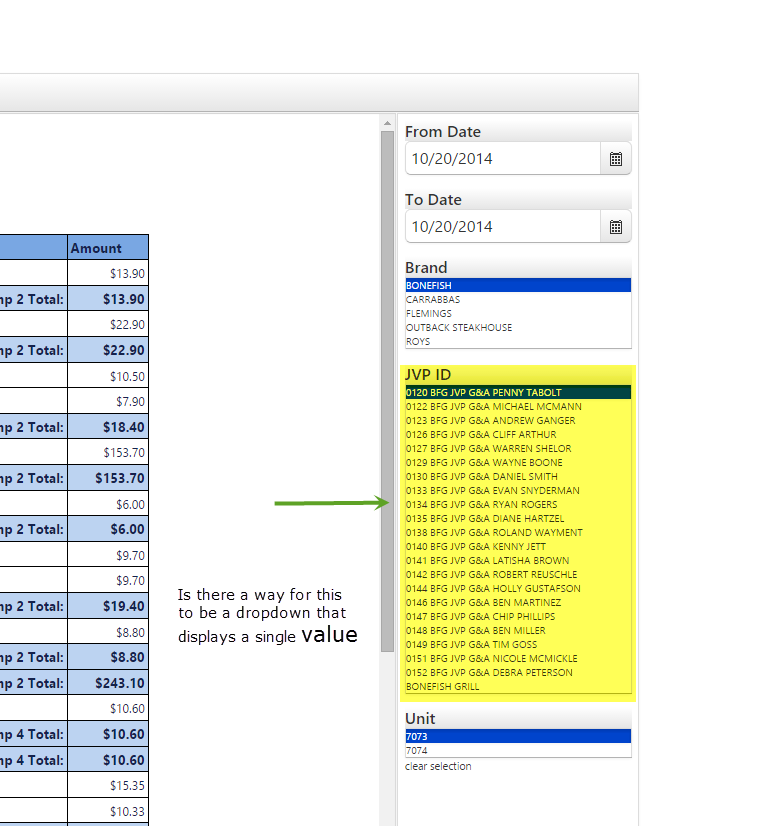Click the $19.40 total cell
Viewport: 760px width, 826px height.
(108, 606)
